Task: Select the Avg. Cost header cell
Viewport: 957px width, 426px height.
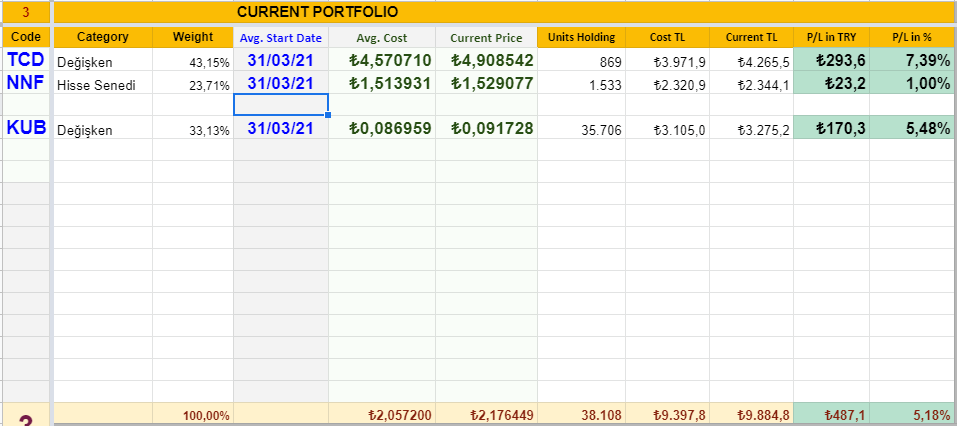Action: pos(382,37)
